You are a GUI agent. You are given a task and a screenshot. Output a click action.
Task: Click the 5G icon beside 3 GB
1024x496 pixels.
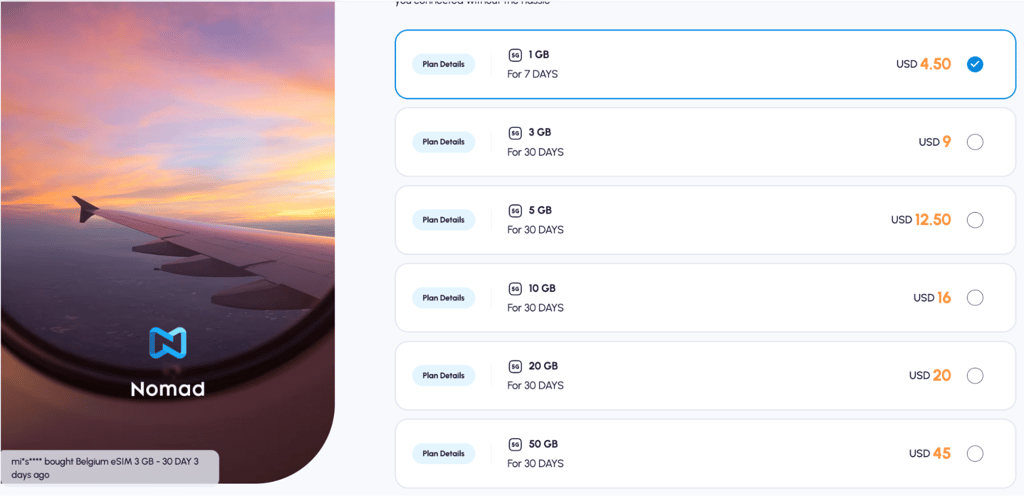(x=515, y=132)
